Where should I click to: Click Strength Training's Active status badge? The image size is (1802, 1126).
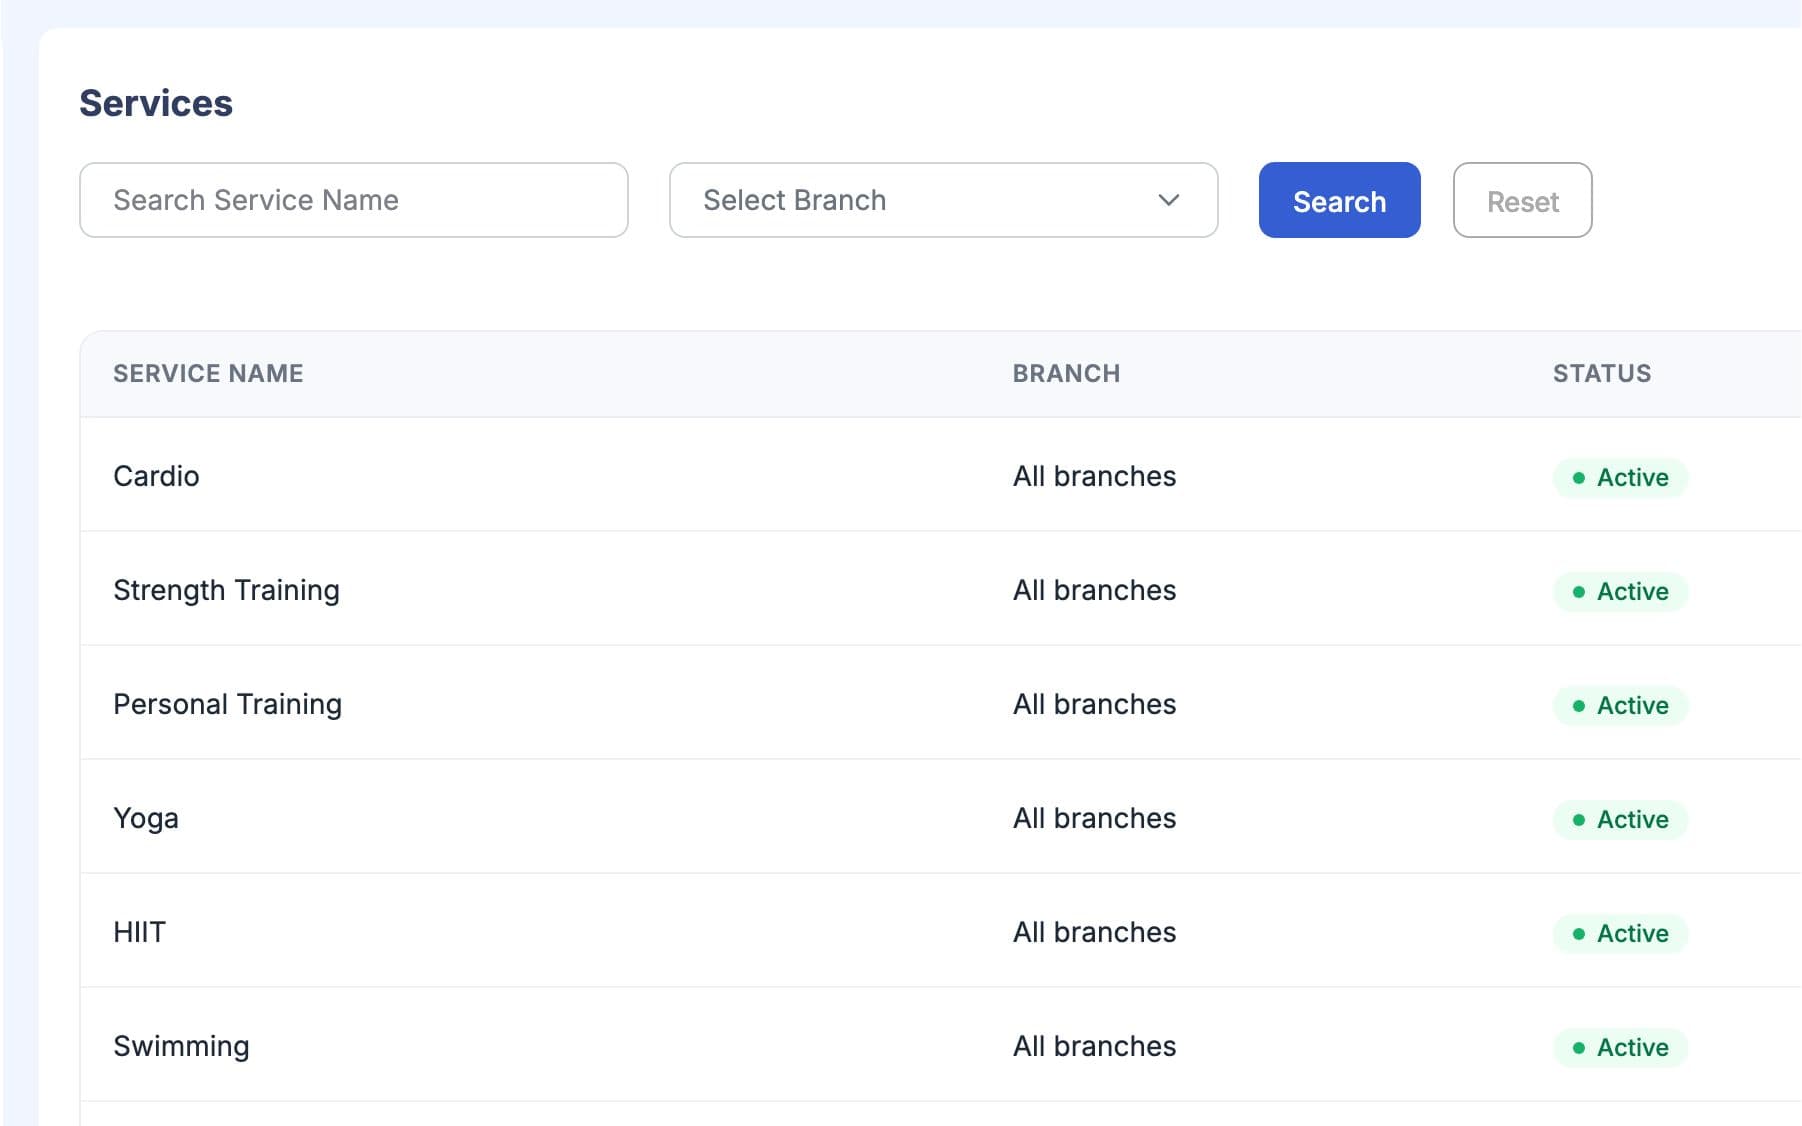point(1620,591)
